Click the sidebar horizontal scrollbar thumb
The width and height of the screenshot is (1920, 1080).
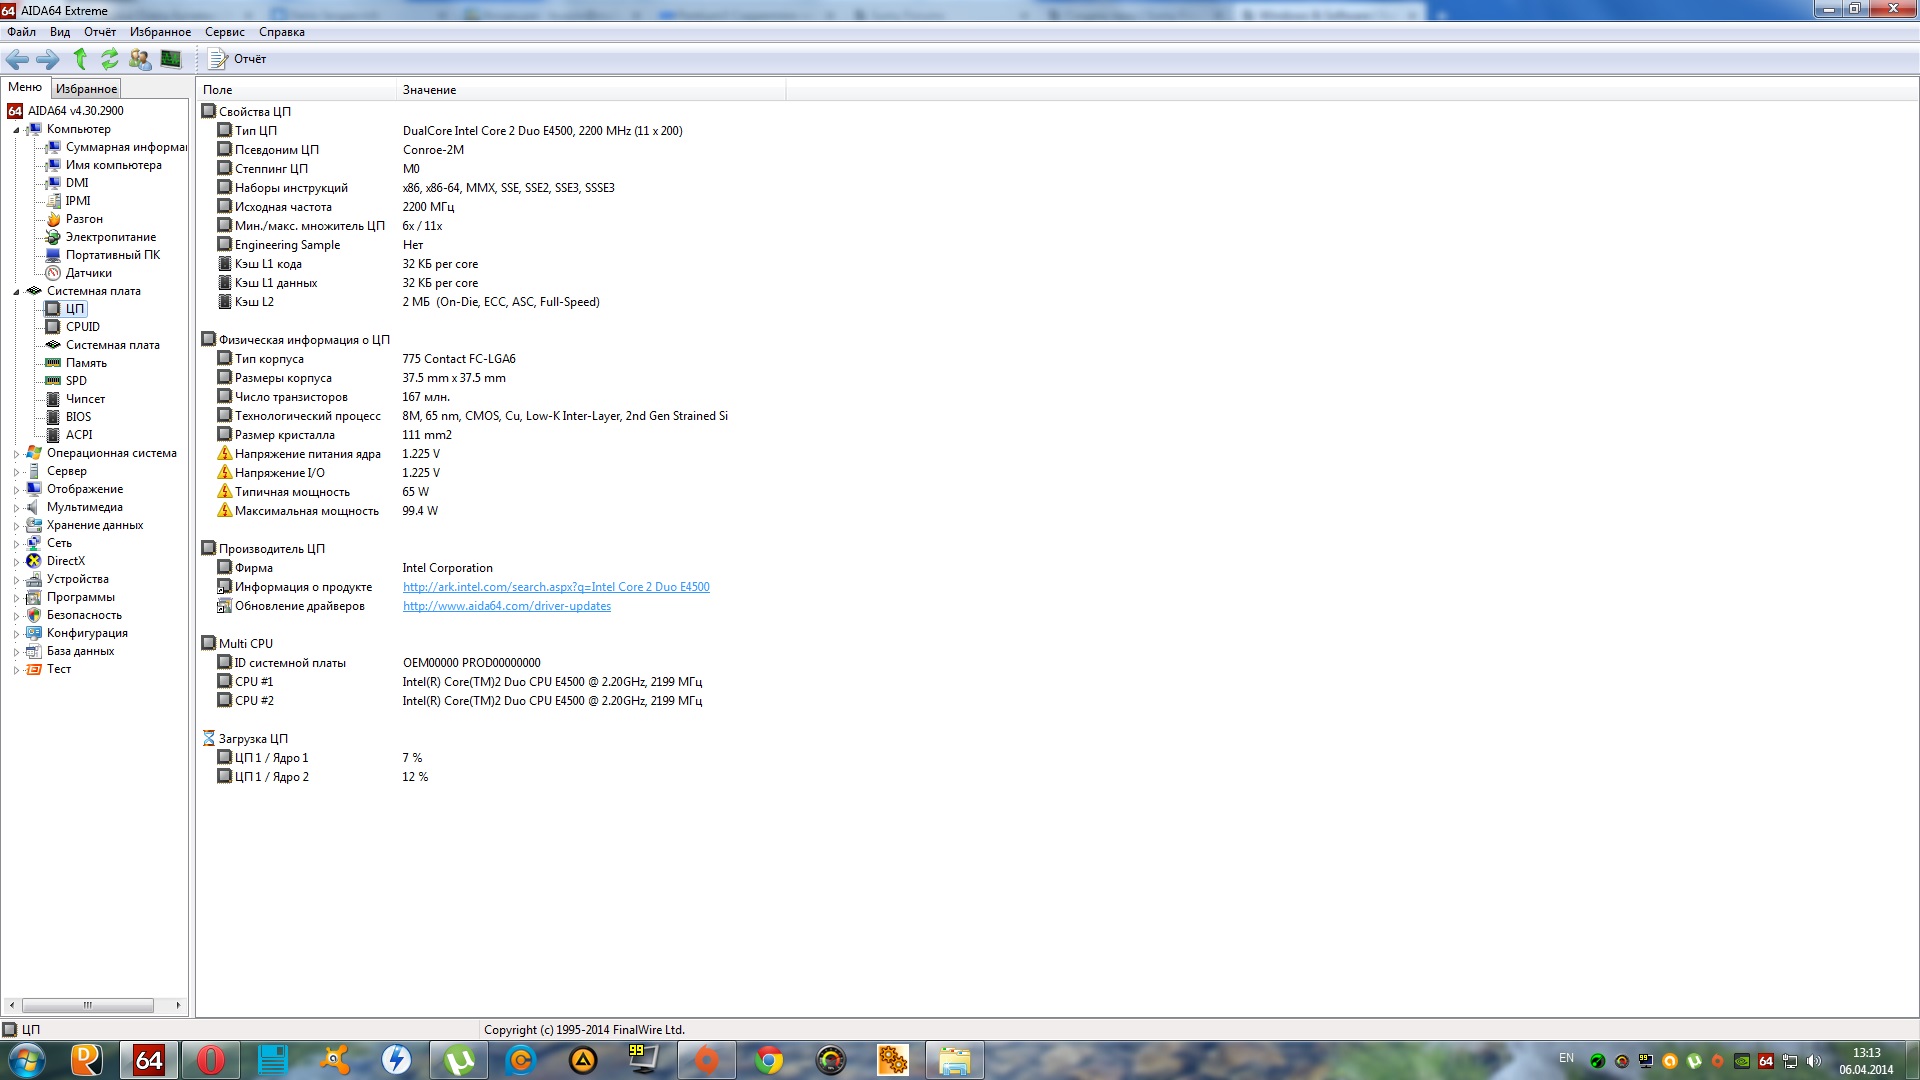pos(88,1005)
